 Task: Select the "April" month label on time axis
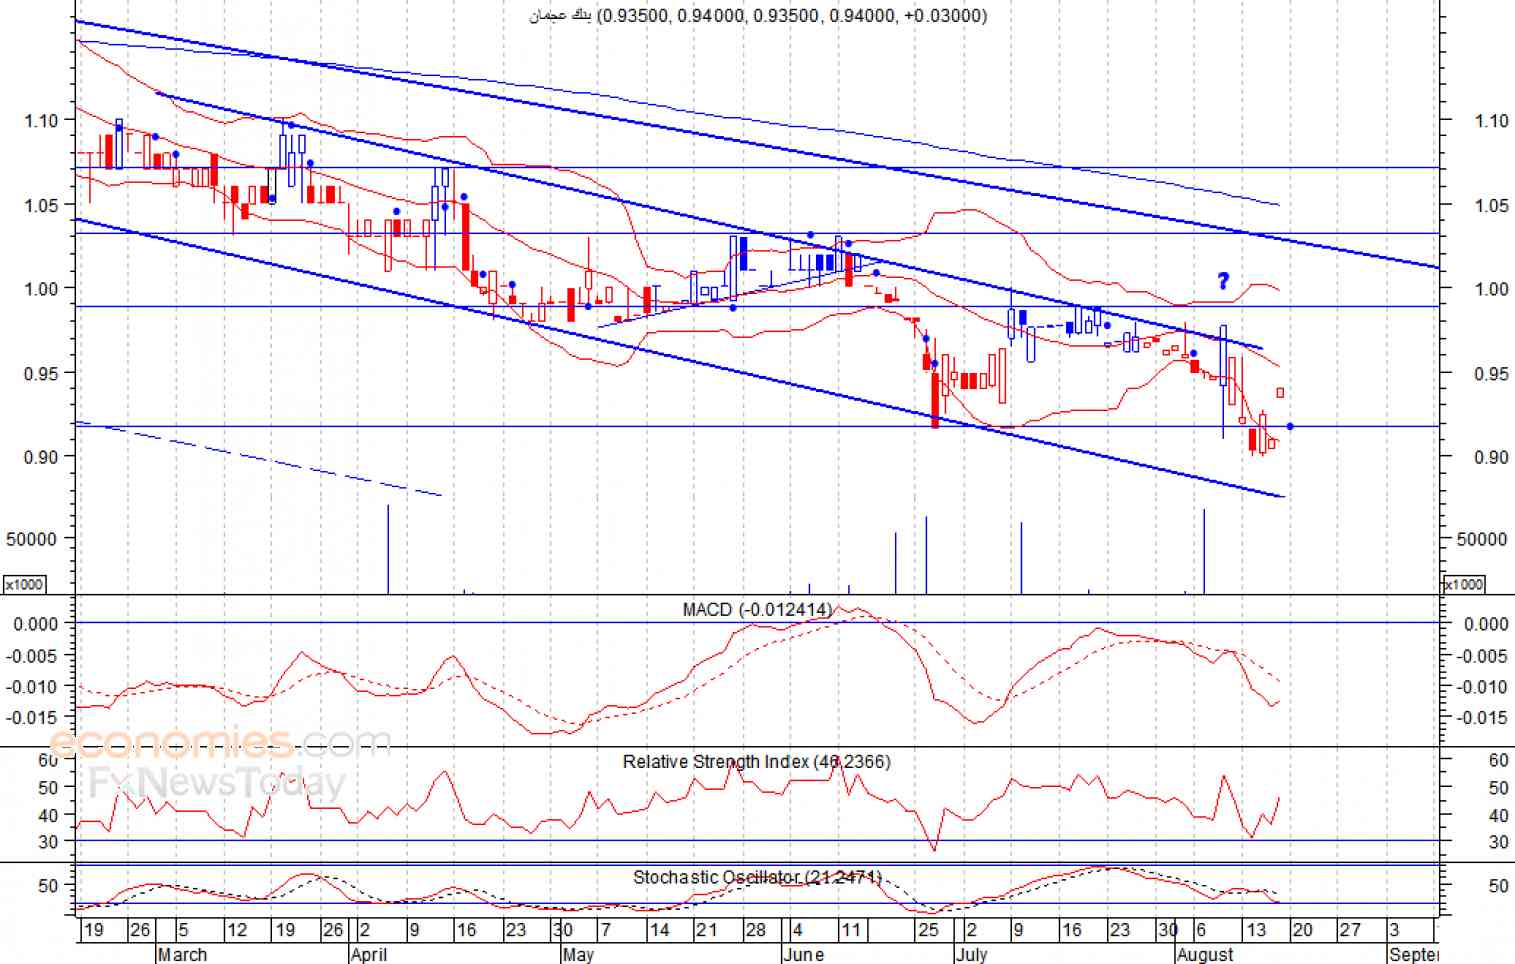pos(369,954)
